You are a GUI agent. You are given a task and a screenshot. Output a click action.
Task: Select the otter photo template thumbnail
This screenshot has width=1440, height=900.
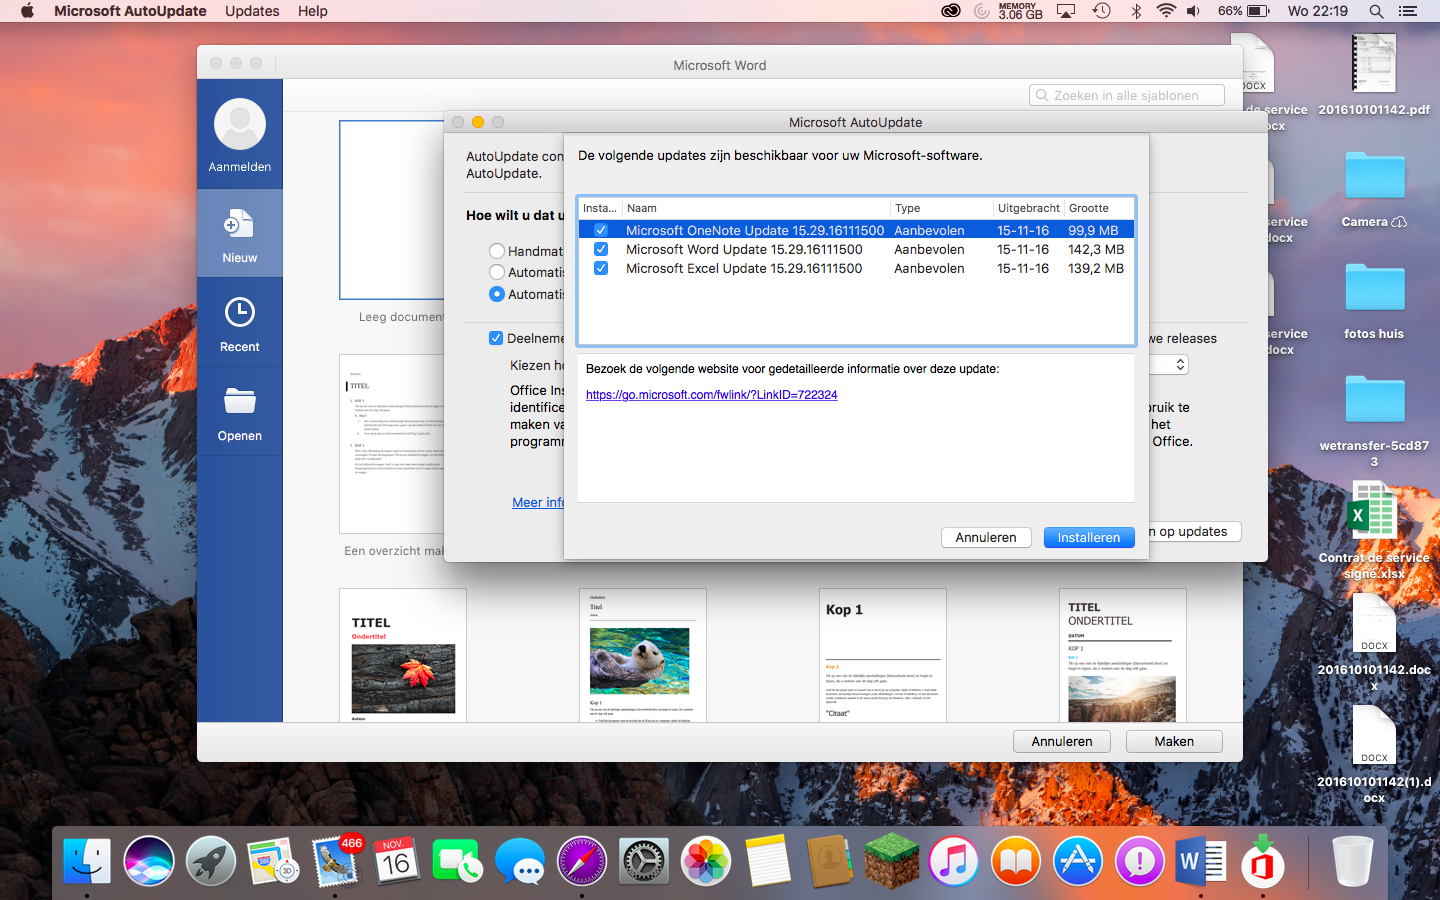643,655
